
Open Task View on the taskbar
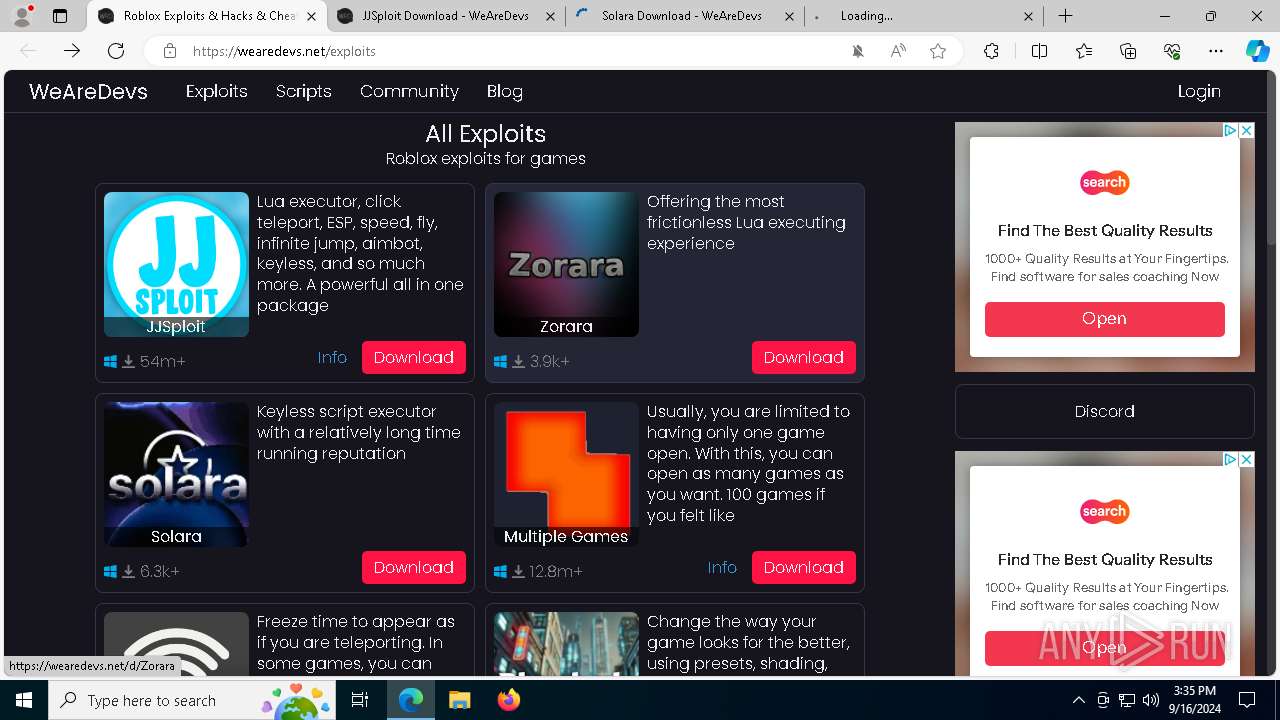(360, 700)
